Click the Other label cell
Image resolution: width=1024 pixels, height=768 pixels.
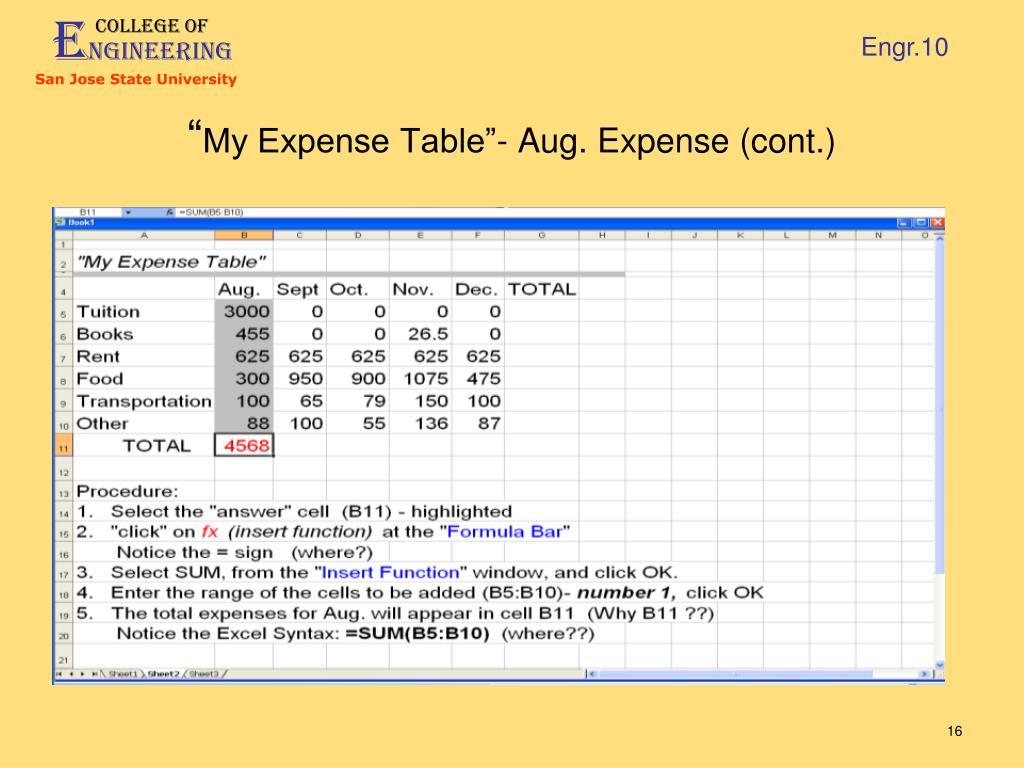(x=144, y=423)
